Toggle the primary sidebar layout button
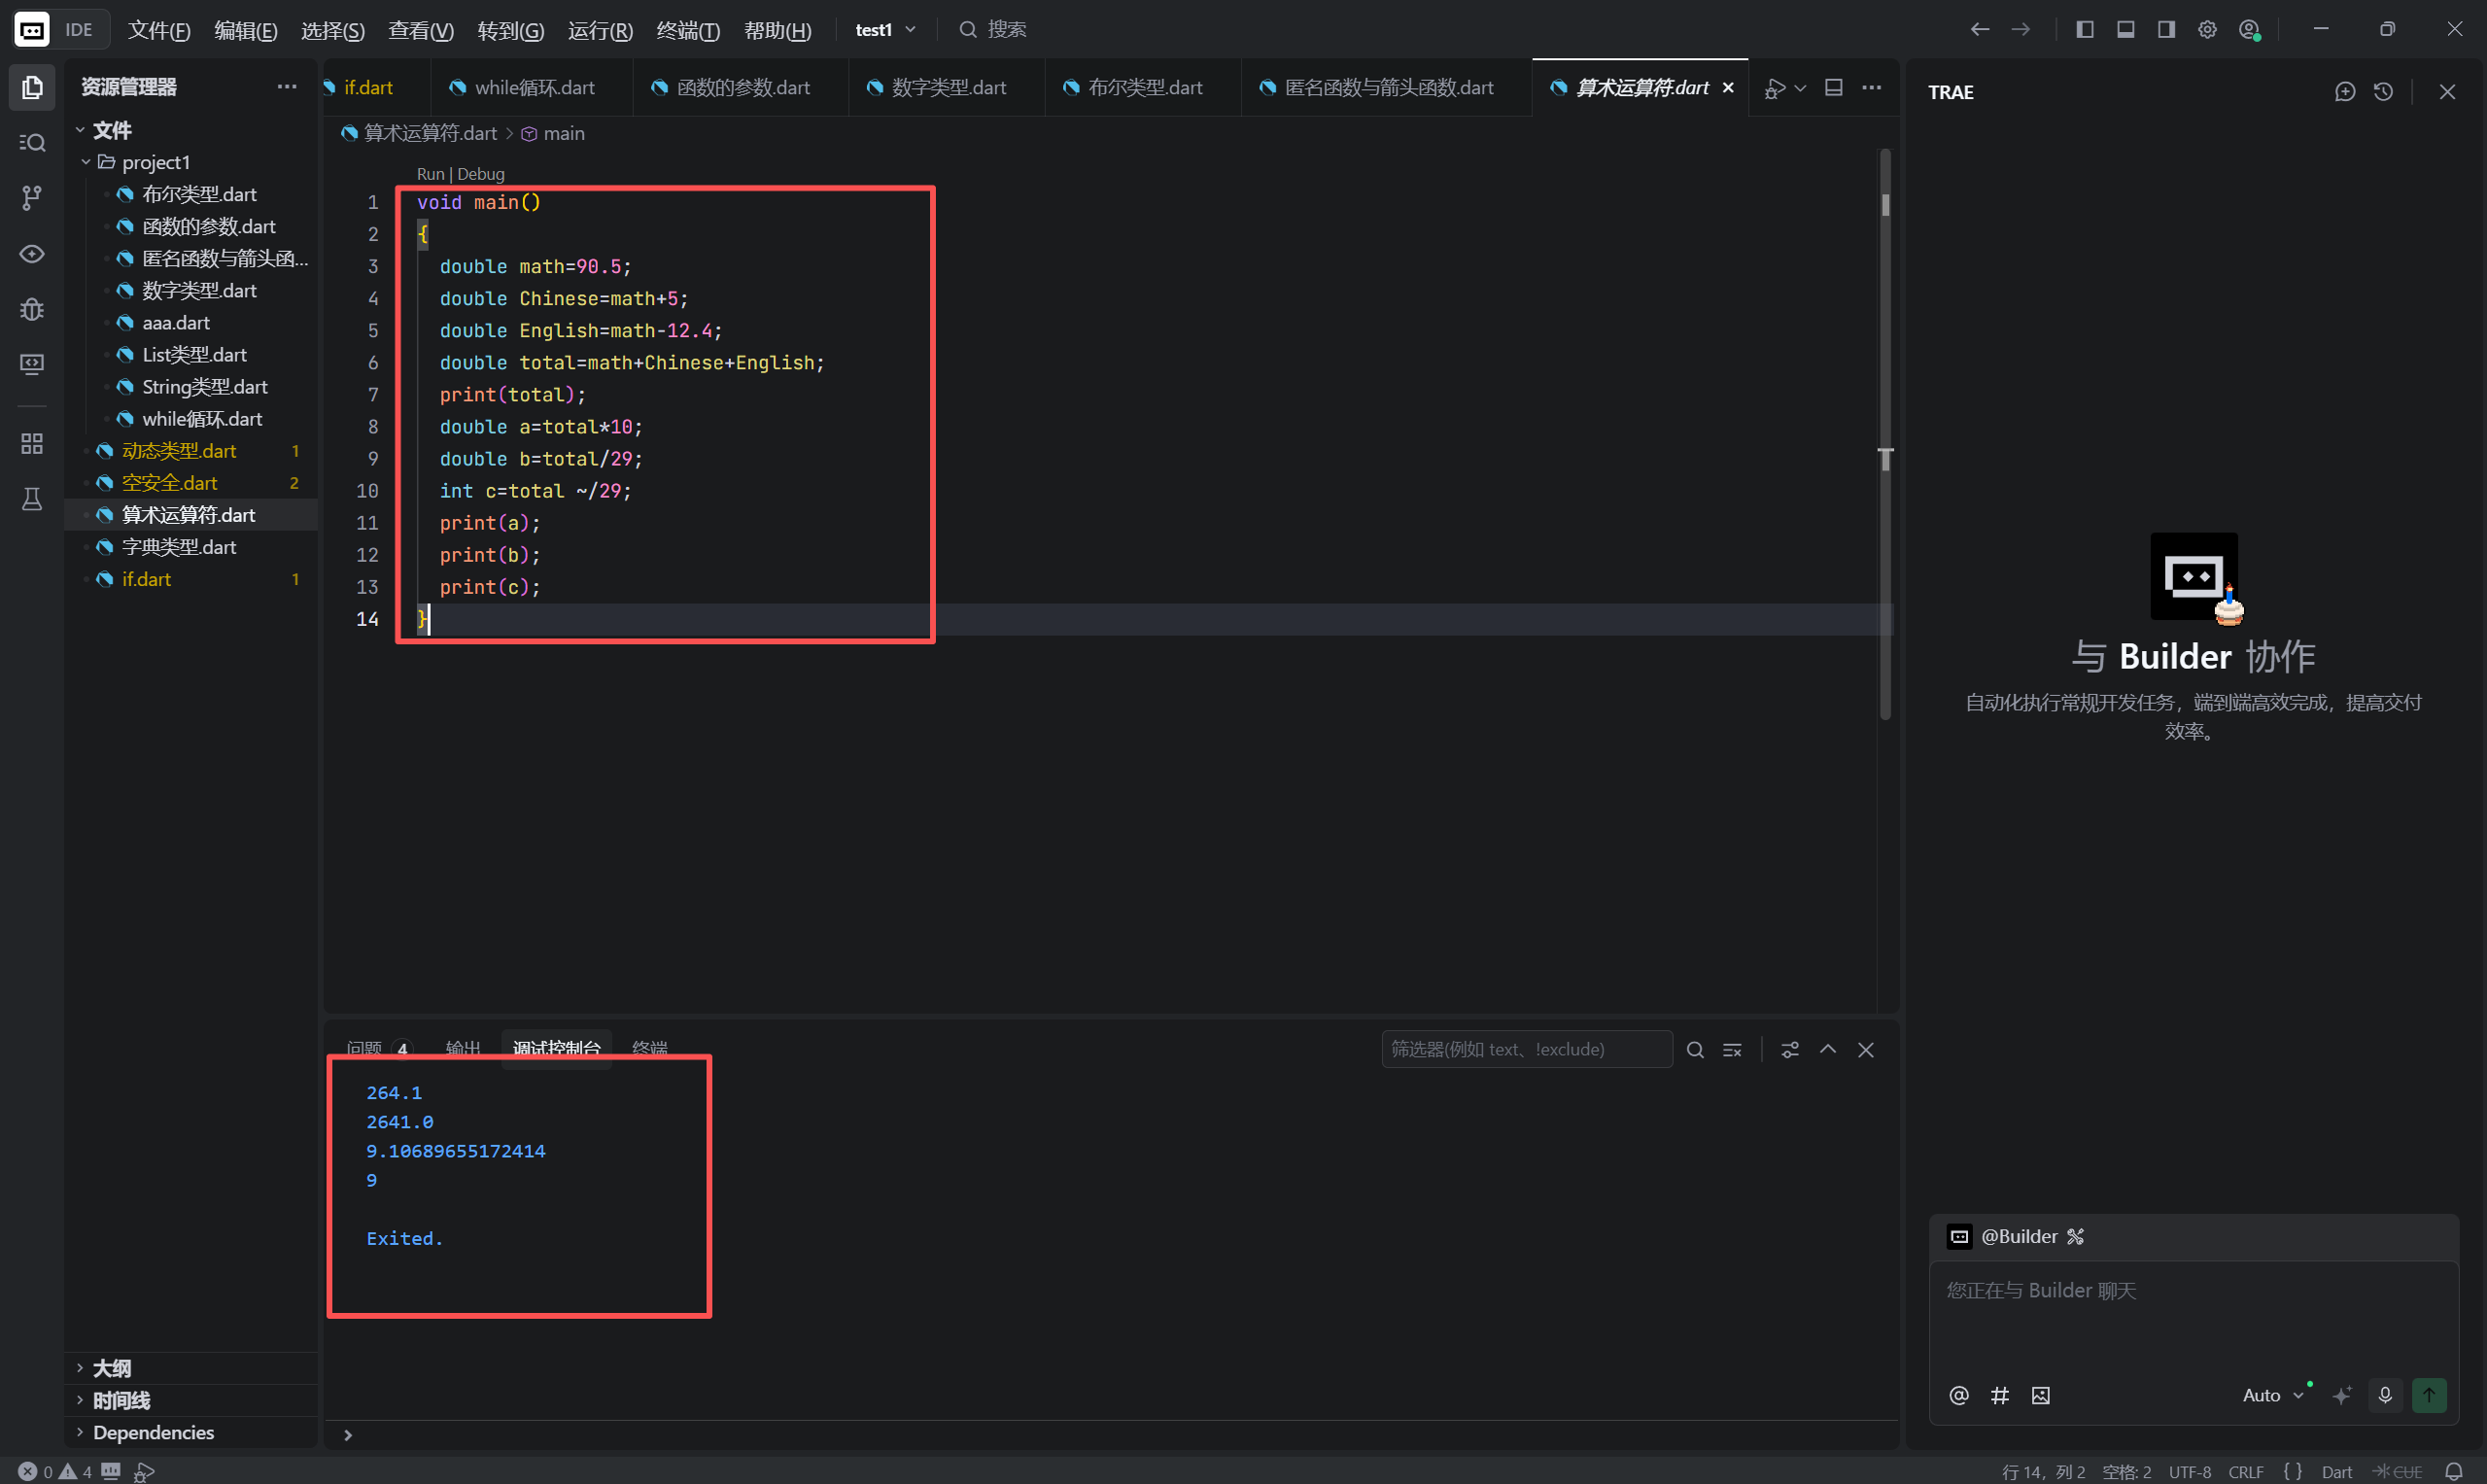 click(2084, 30)
